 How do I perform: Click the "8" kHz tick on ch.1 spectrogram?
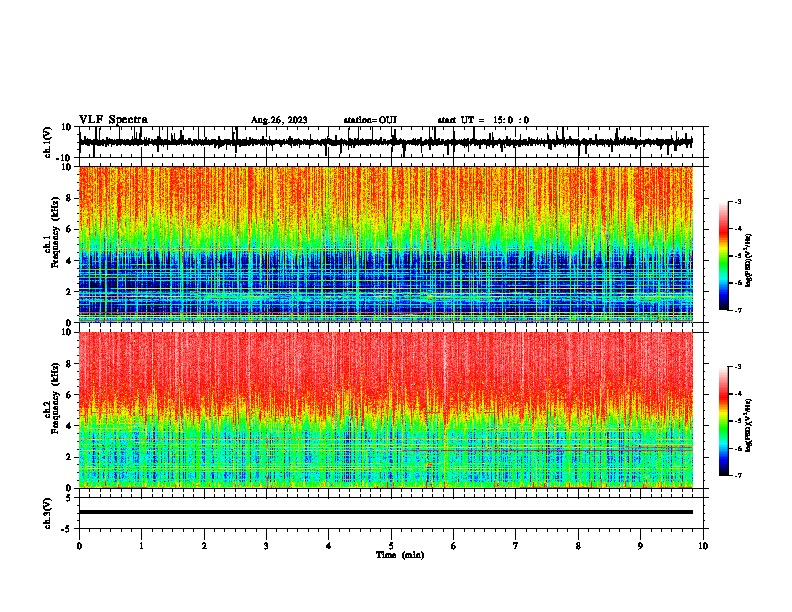[x=69, y=198]
